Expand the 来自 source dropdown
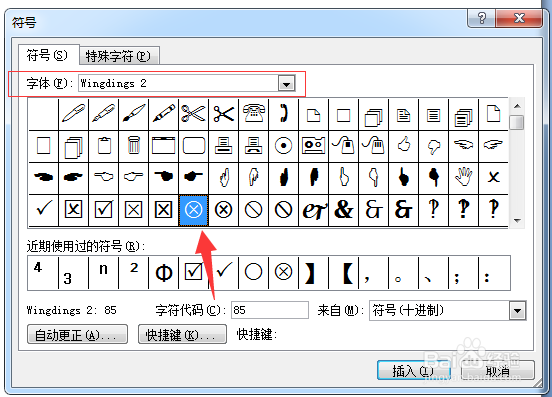 [x=518, y=311]
